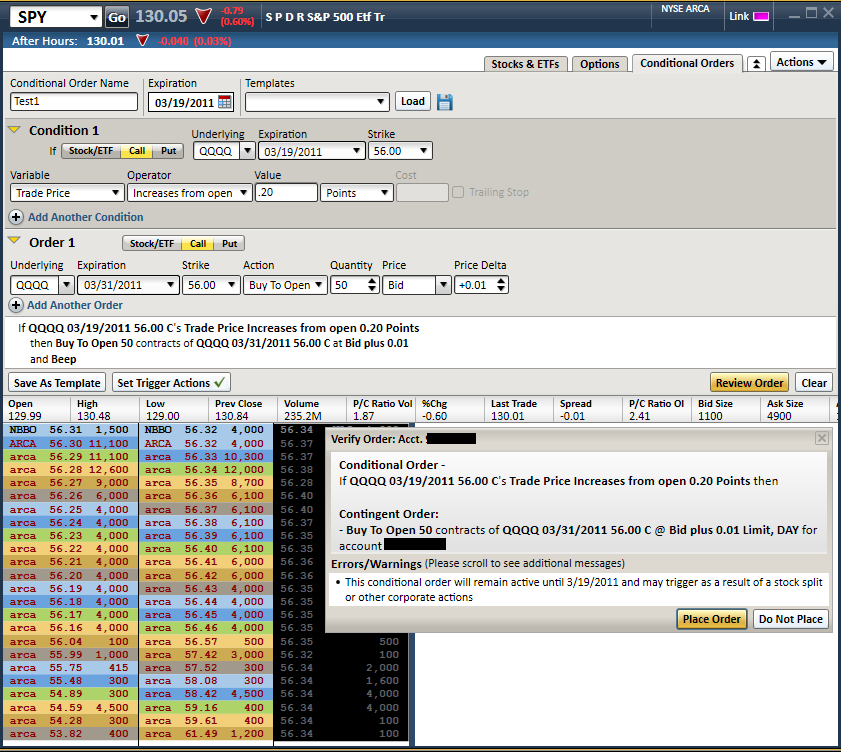Click the Place Order button
Screen dimensions: 841x752
[x=711, y=619]
